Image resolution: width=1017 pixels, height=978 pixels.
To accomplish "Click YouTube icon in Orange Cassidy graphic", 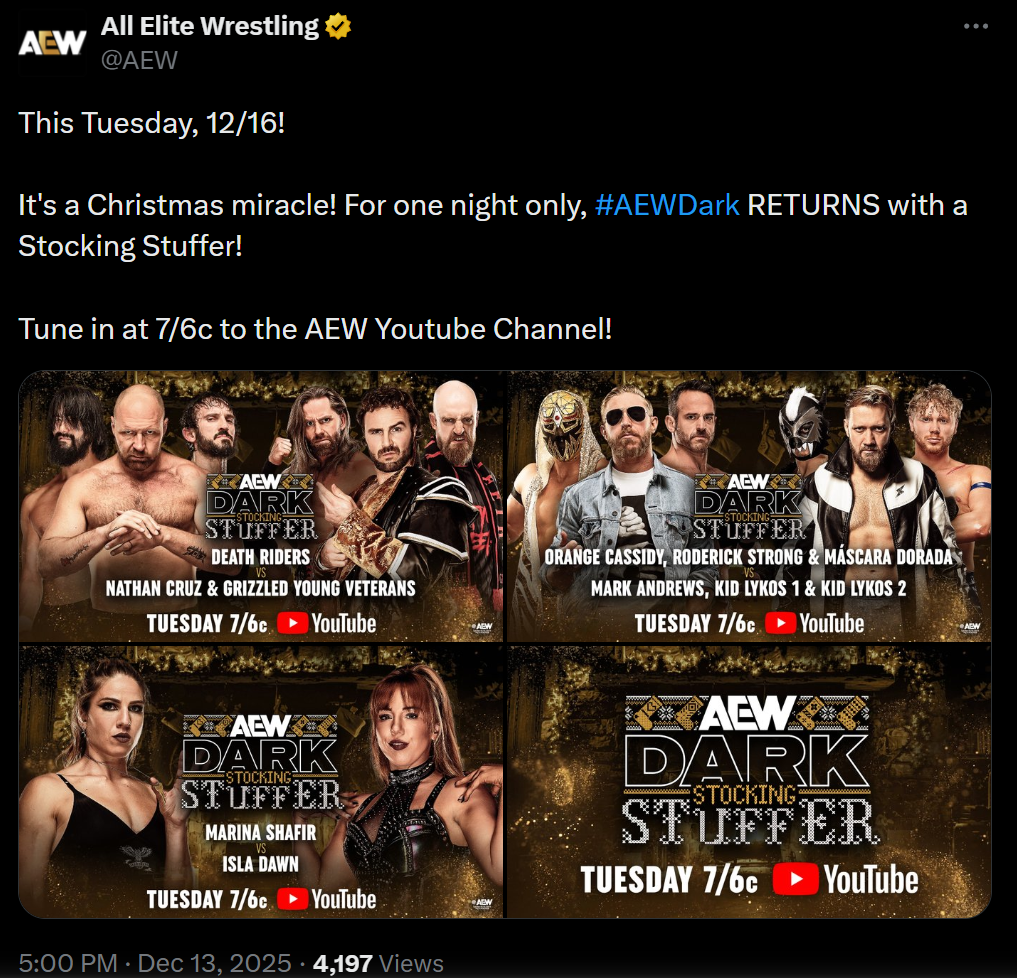I will coord(780,623).
